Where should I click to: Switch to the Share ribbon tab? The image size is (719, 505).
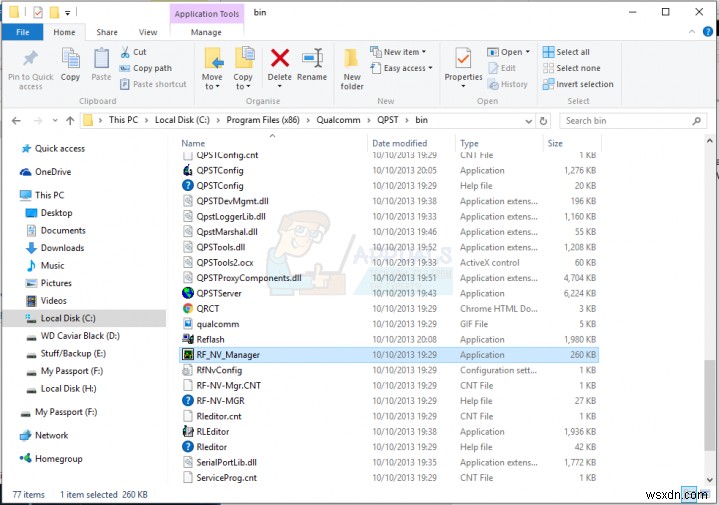click(x=107, y=32)
